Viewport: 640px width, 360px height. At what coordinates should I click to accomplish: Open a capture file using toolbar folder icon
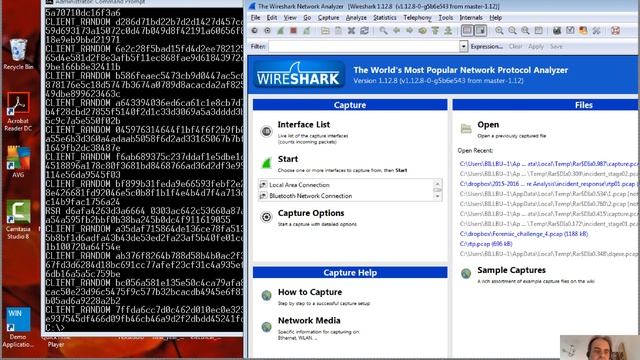tap(325, 31)
